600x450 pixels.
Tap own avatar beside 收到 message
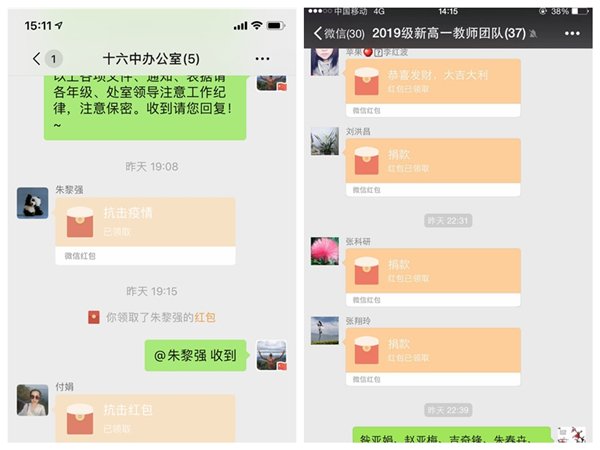pyautogui.click(x=271, y=355)
